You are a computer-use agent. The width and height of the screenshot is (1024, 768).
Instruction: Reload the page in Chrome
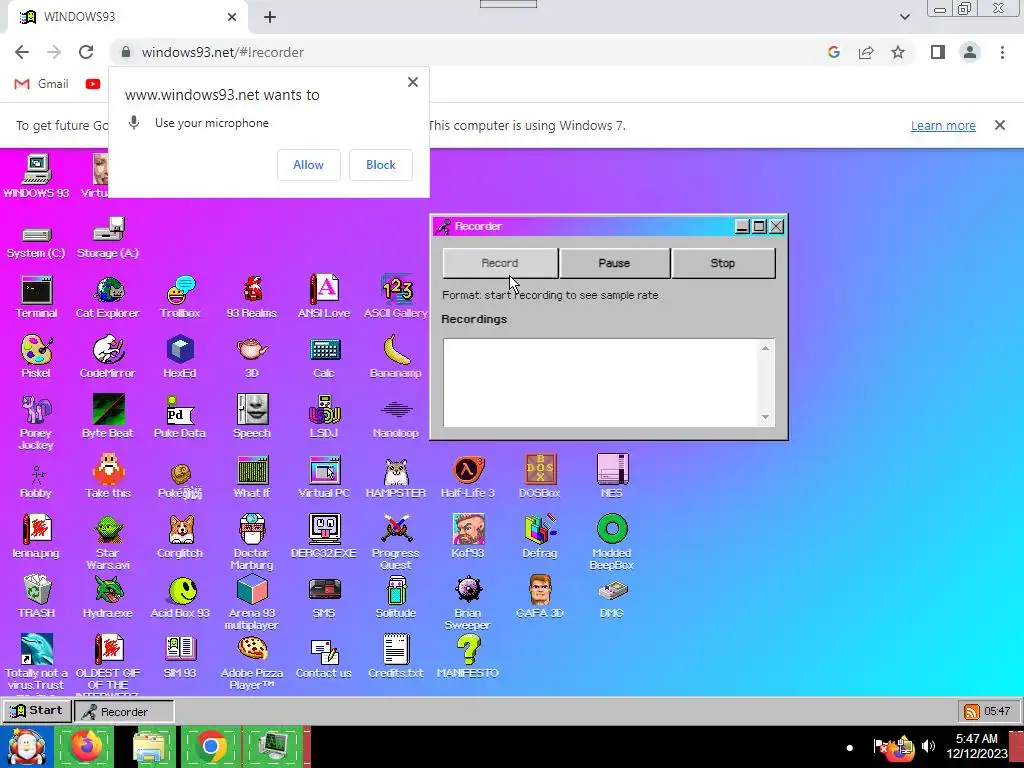[86, 52]
